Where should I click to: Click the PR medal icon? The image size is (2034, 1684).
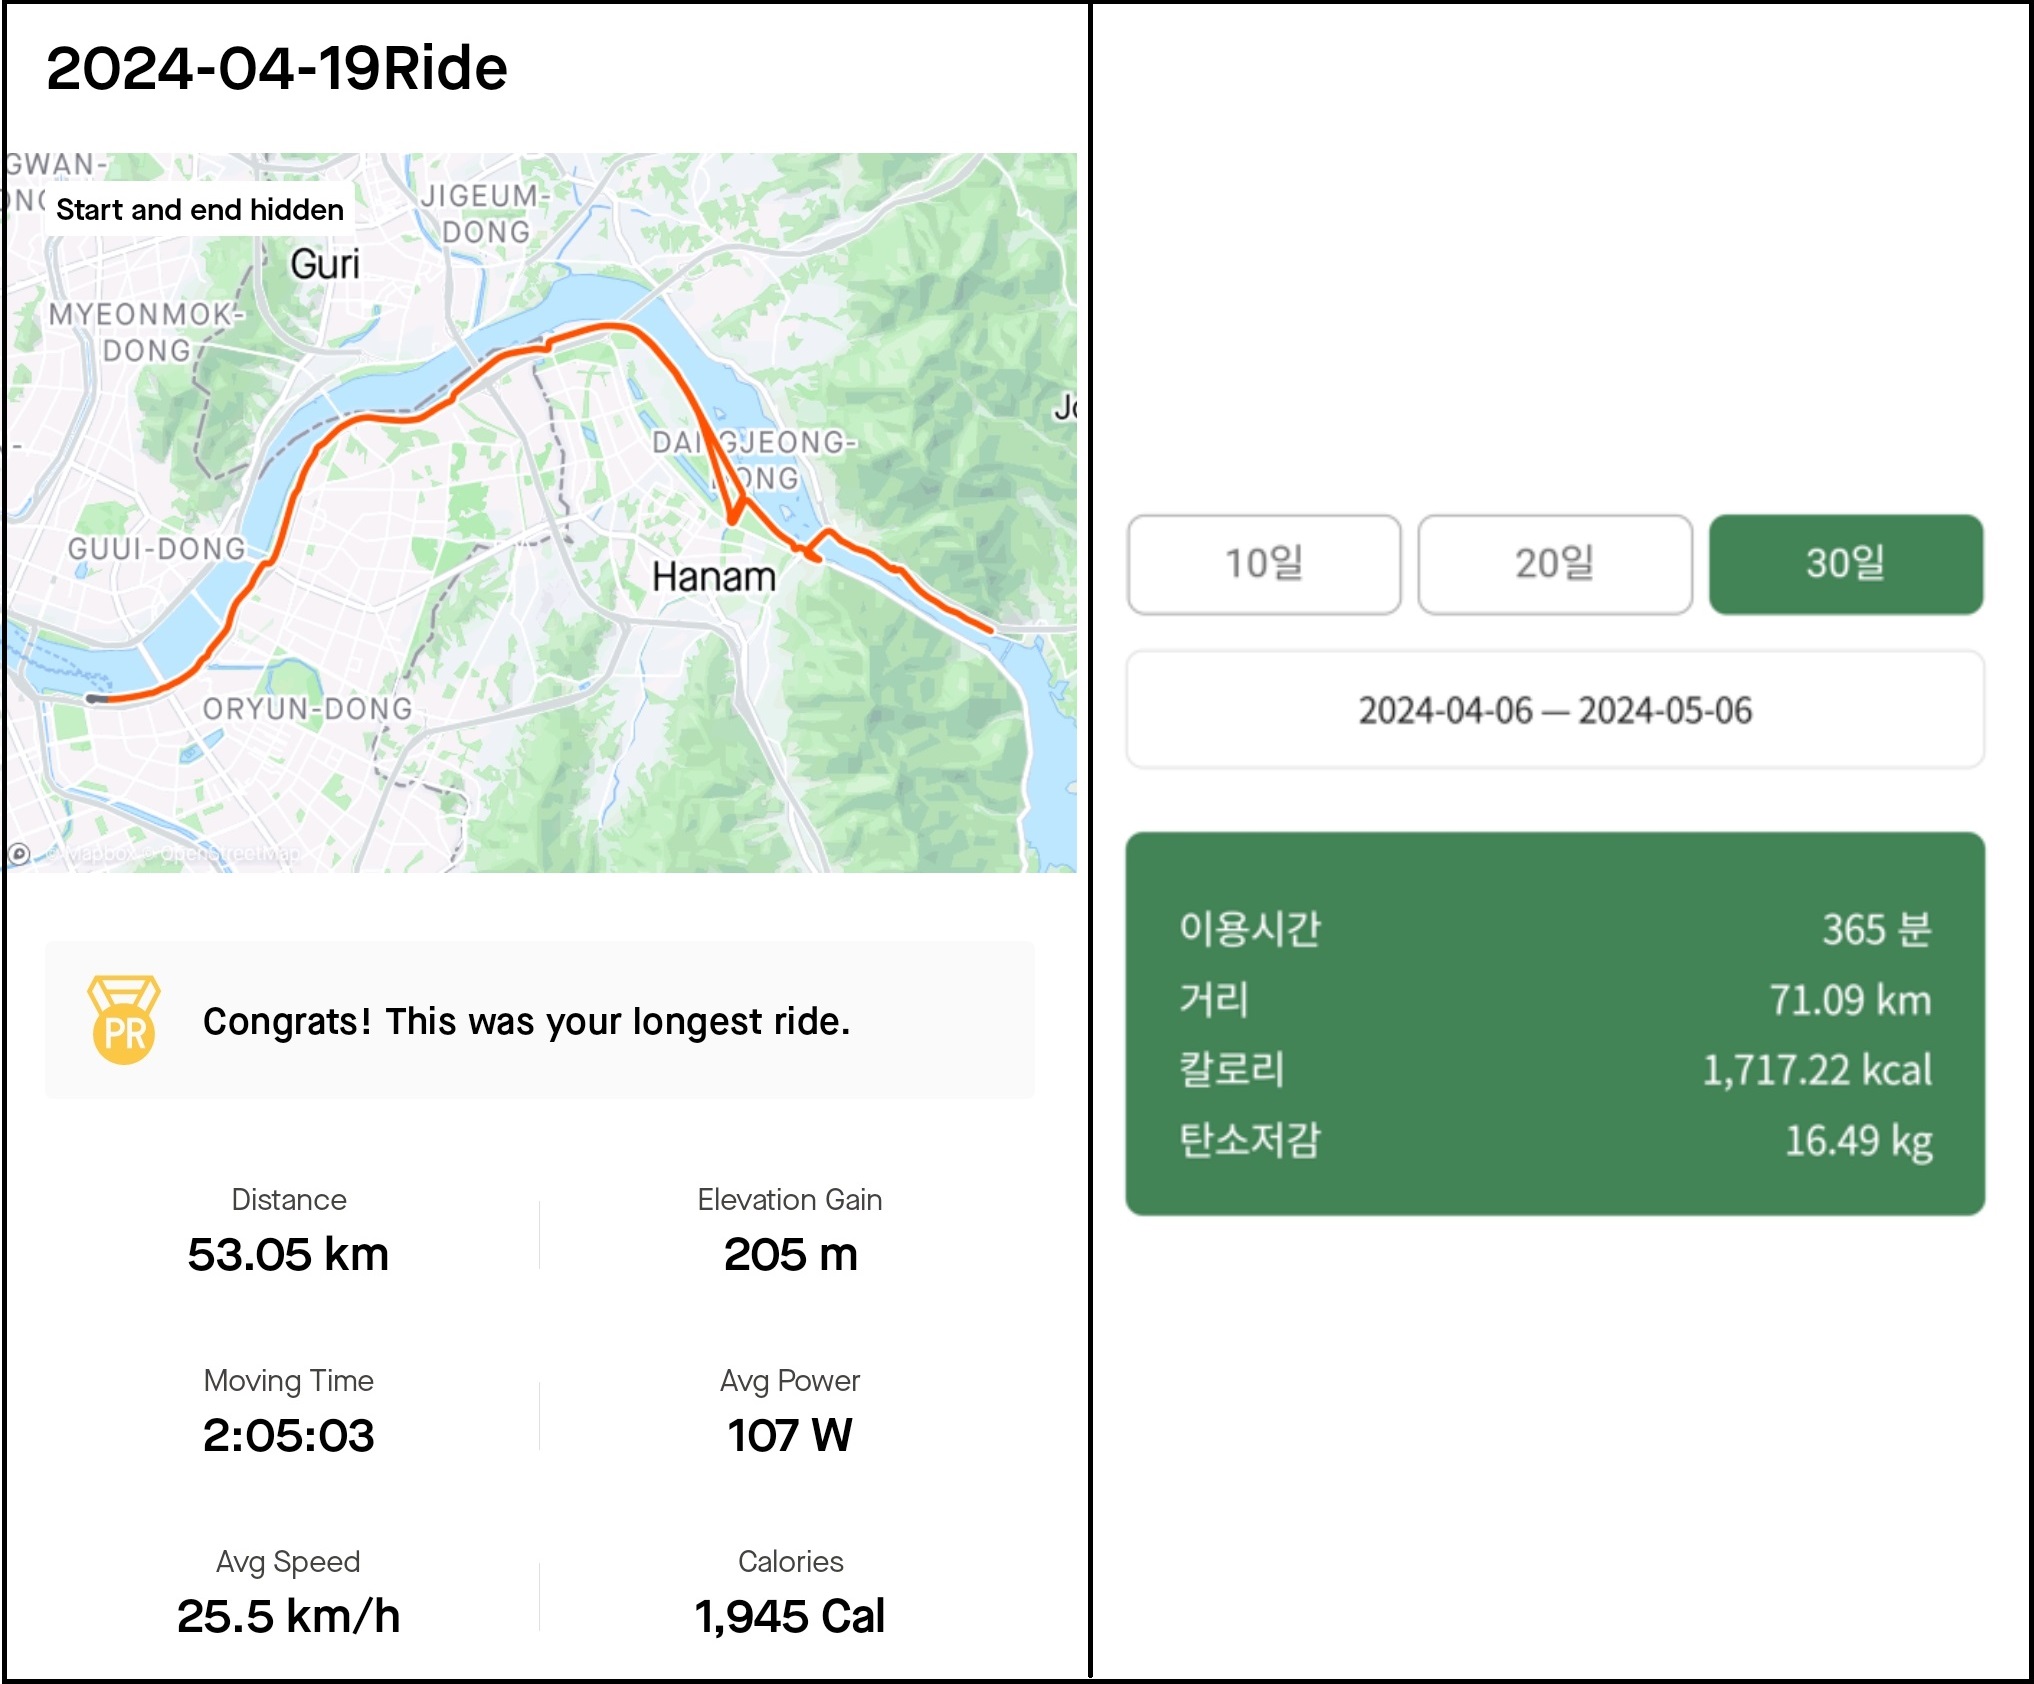click(123, 1020)
